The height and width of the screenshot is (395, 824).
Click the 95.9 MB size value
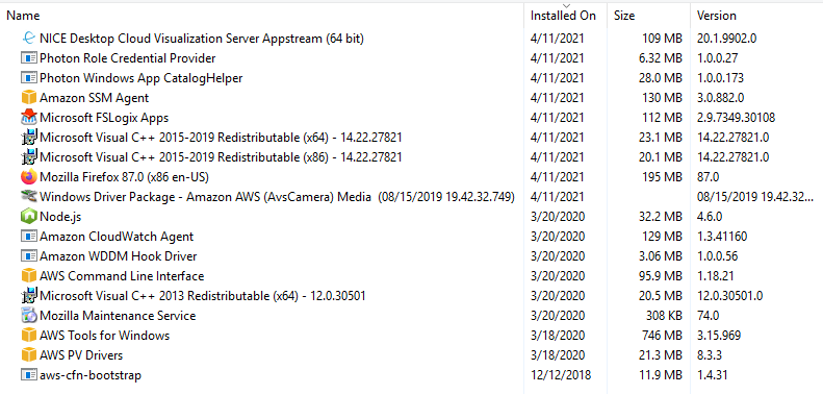(661, 276)
